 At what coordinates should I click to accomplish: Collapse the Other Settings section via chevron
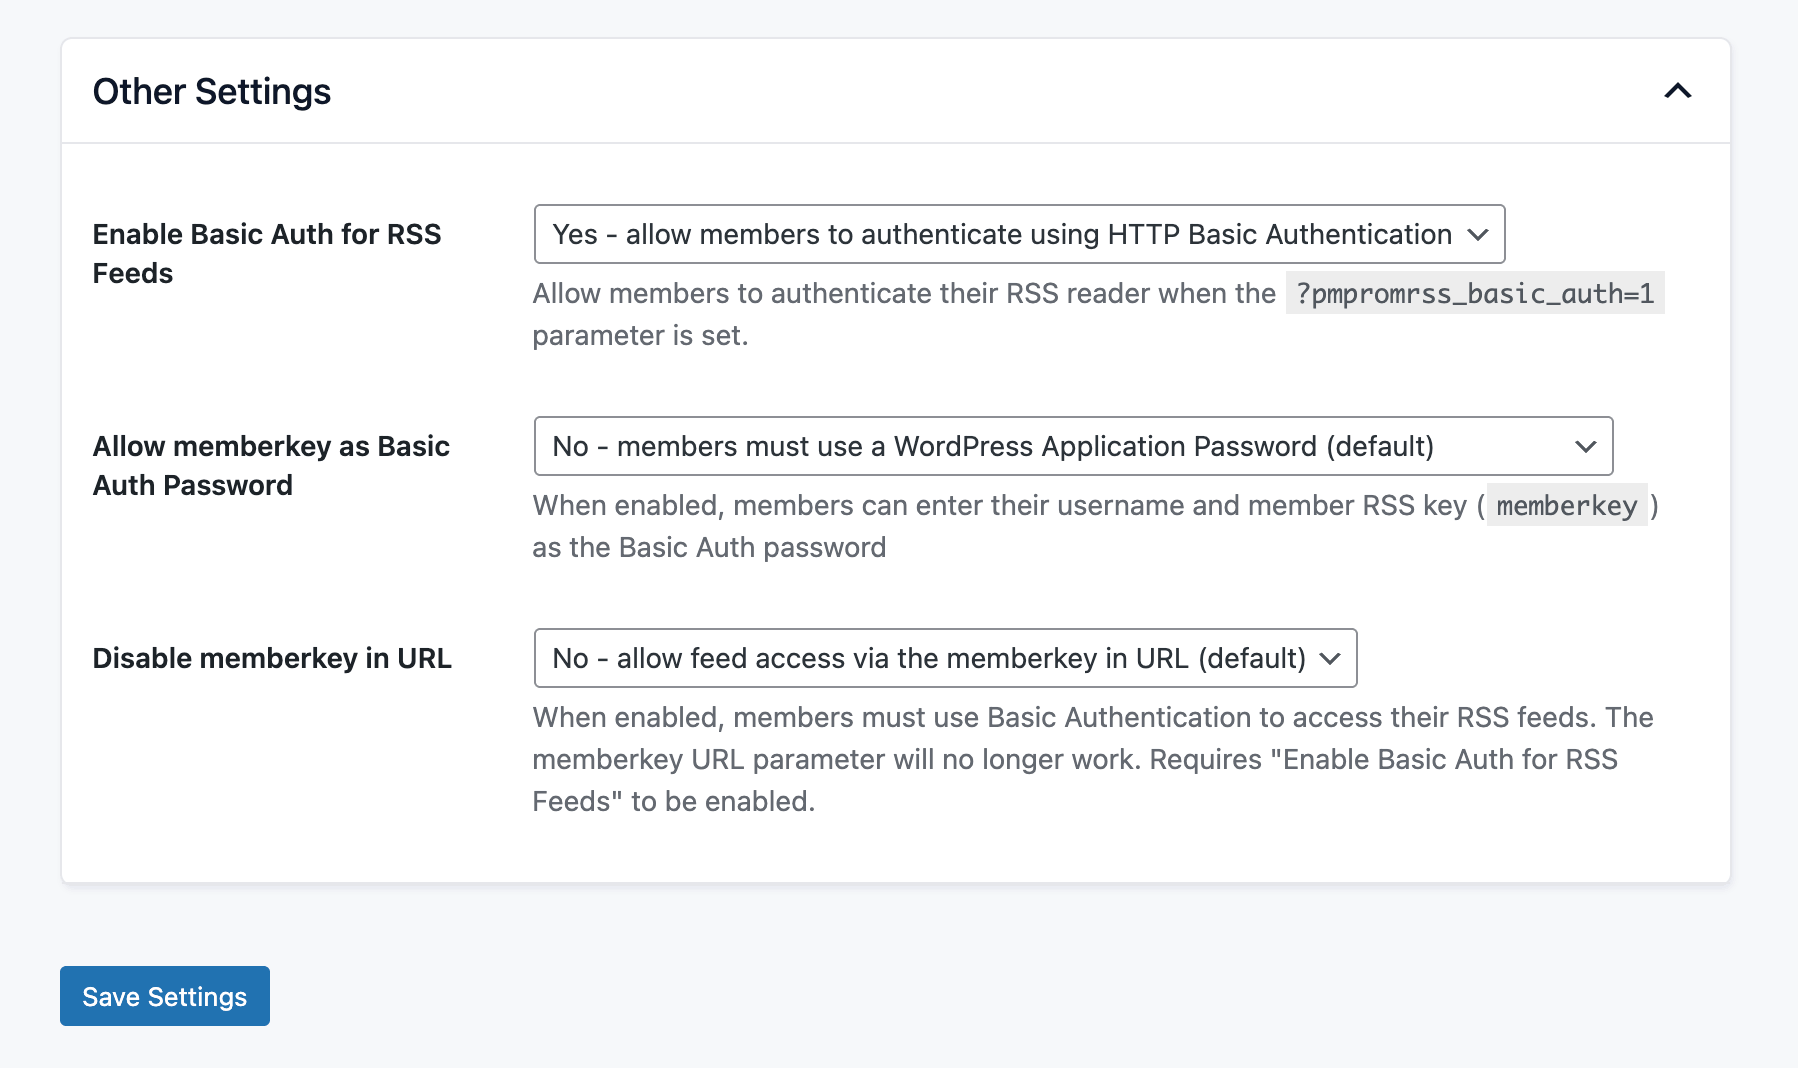1679,91
